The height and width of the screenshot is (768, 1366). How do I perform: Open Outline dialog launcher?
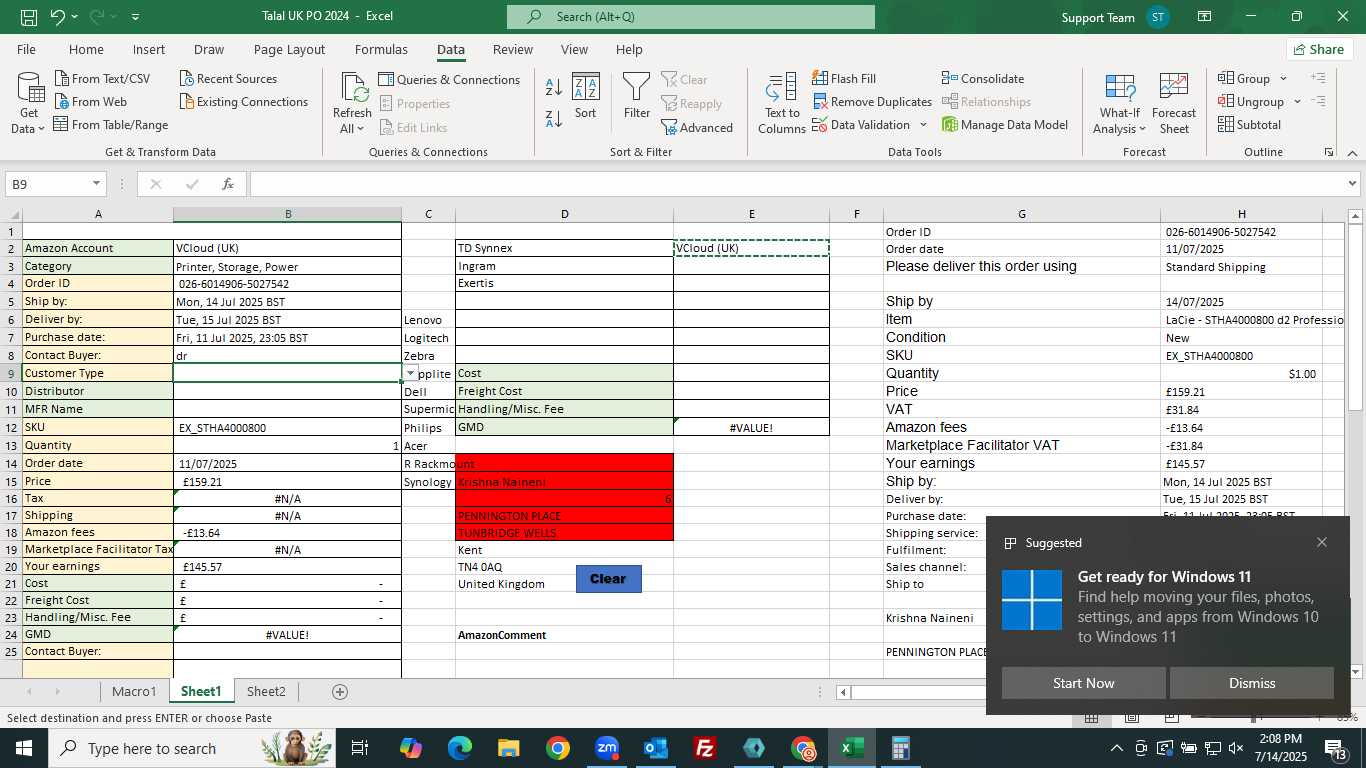pos(1329,152)
